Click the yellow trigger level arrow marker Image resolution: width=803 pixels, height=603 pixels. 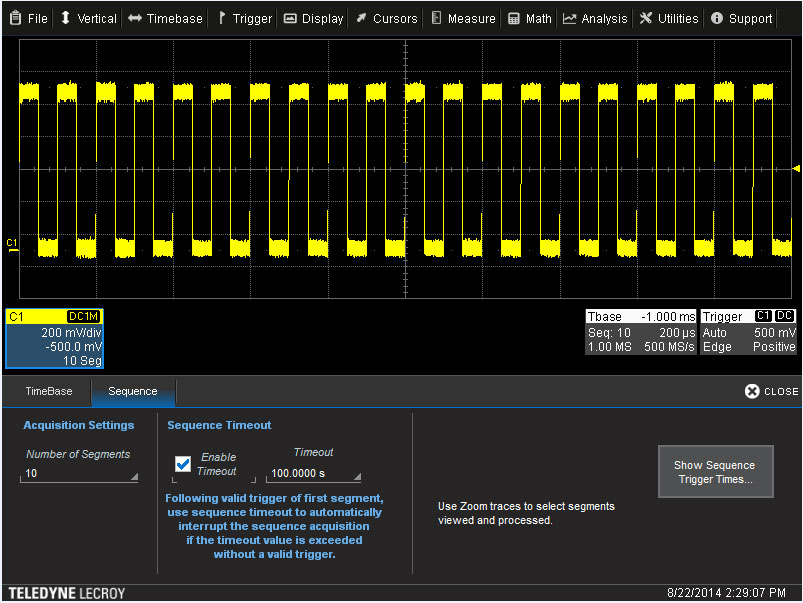(x=796, y=168)
